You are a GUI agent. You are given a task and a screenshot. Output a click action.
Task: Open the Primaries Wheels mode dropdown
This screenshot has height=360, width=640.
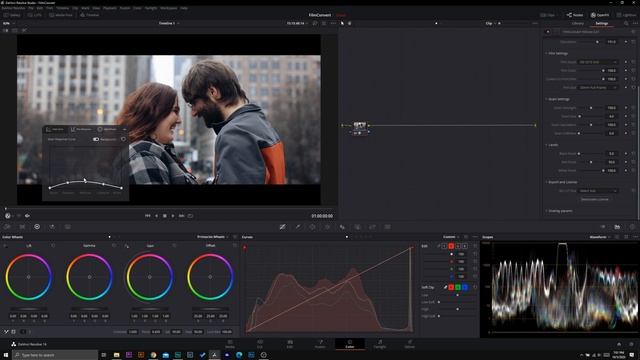[212, 237]
